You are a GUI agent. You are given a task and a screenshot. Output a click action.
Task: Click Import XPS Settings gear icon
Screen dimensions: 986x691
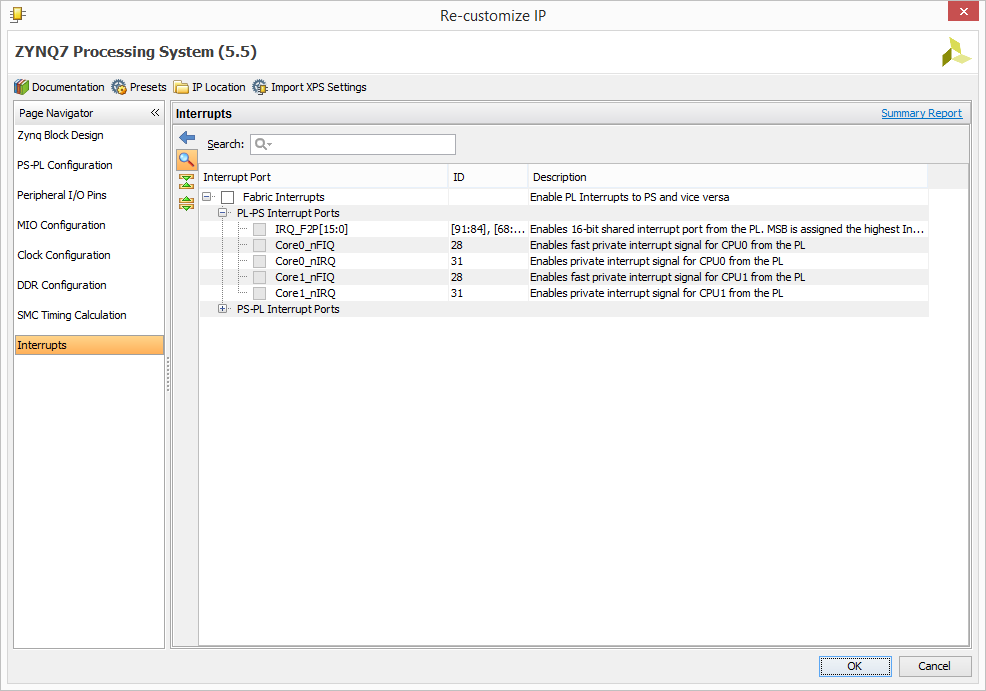click(260, 87)
